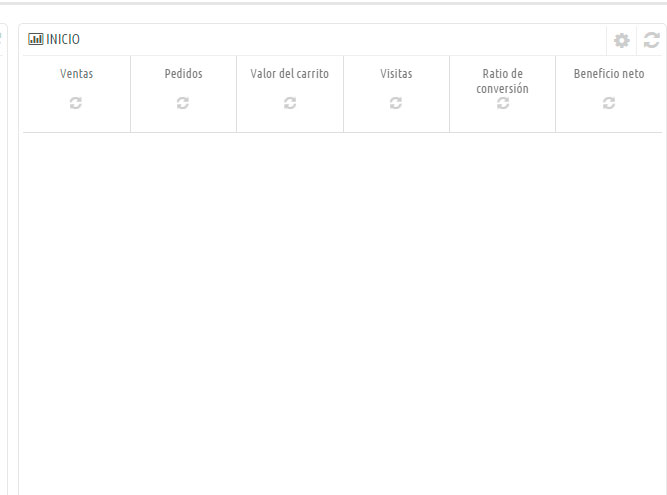Image resolution: width=667 pixels, height=495 pixels.
Task: Choose the Ratio de conversión tab
Action: (503, 81)
